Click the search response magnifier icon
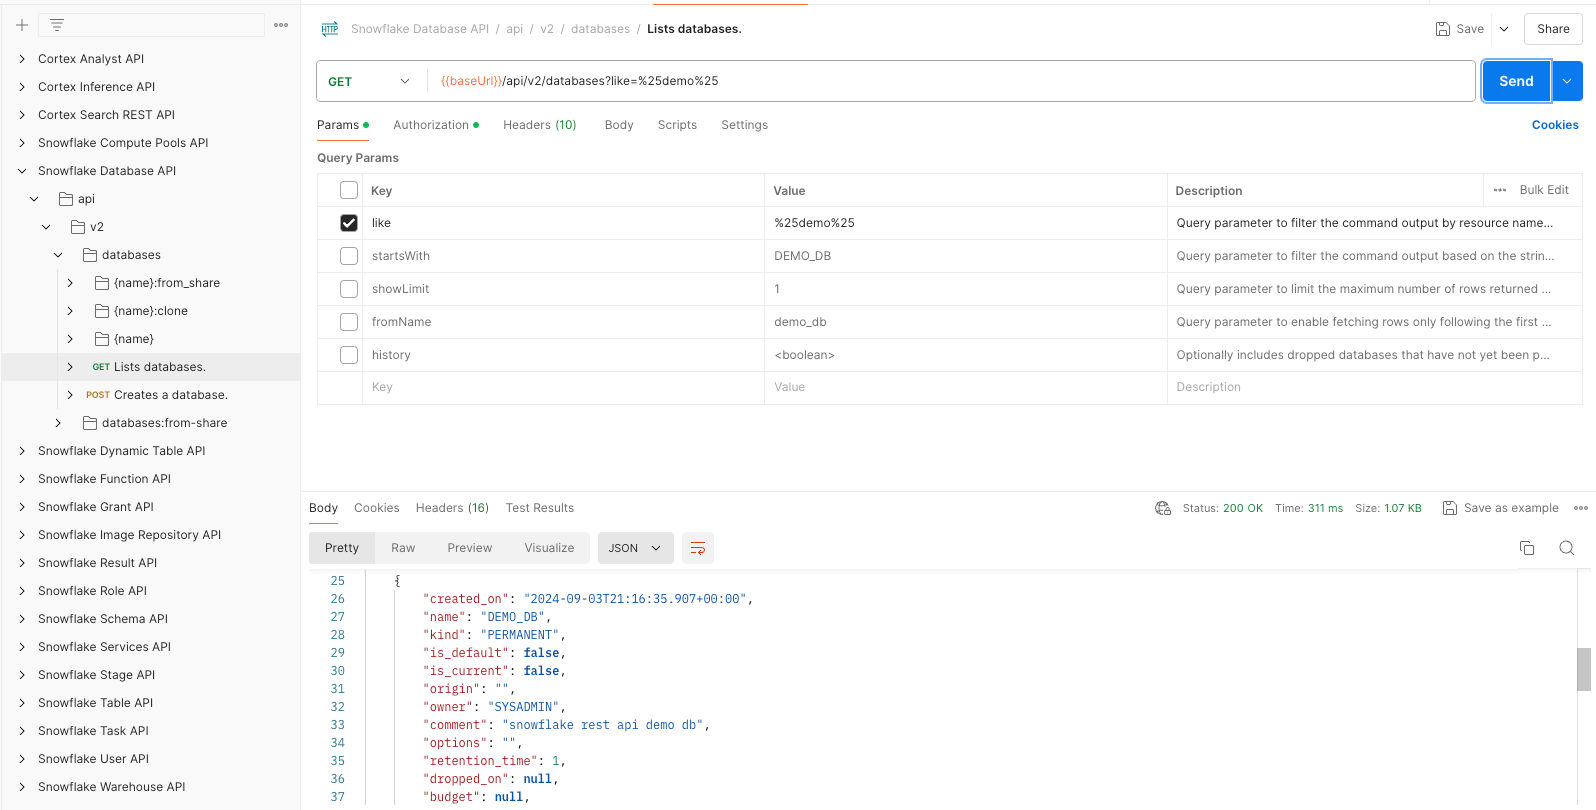Screen dimensions: 1596x810 [1567, 548]
